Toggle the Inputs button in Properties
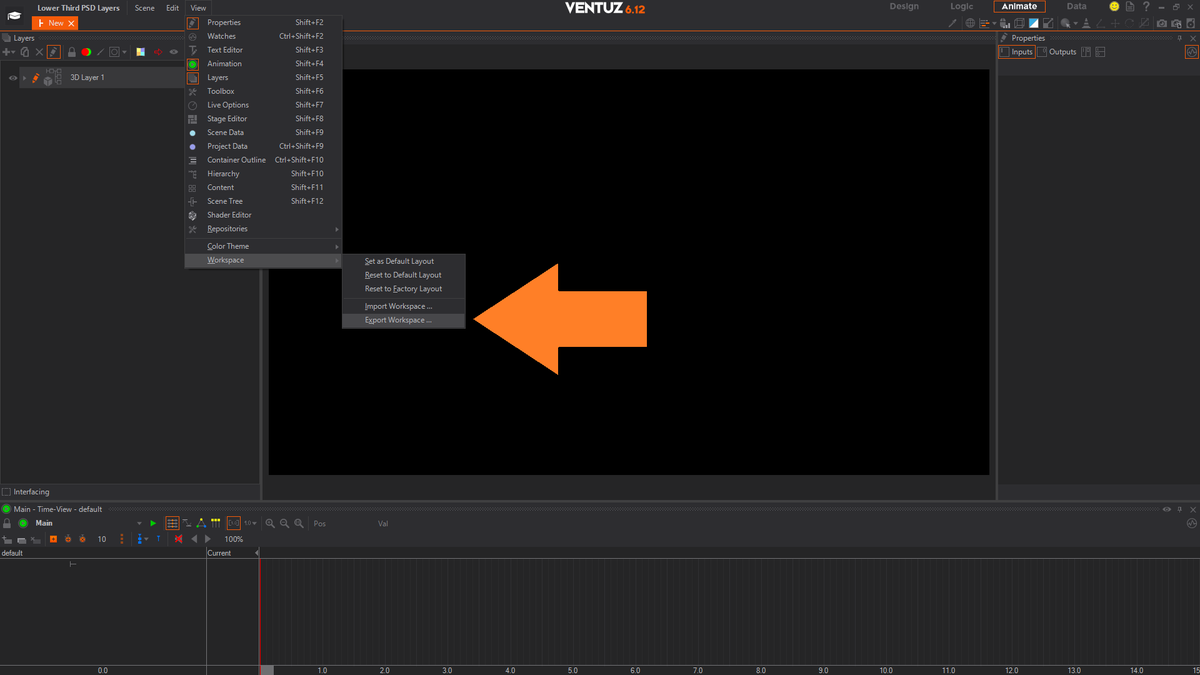Viewport: 1200px width, 675px height. [1017, 52]
